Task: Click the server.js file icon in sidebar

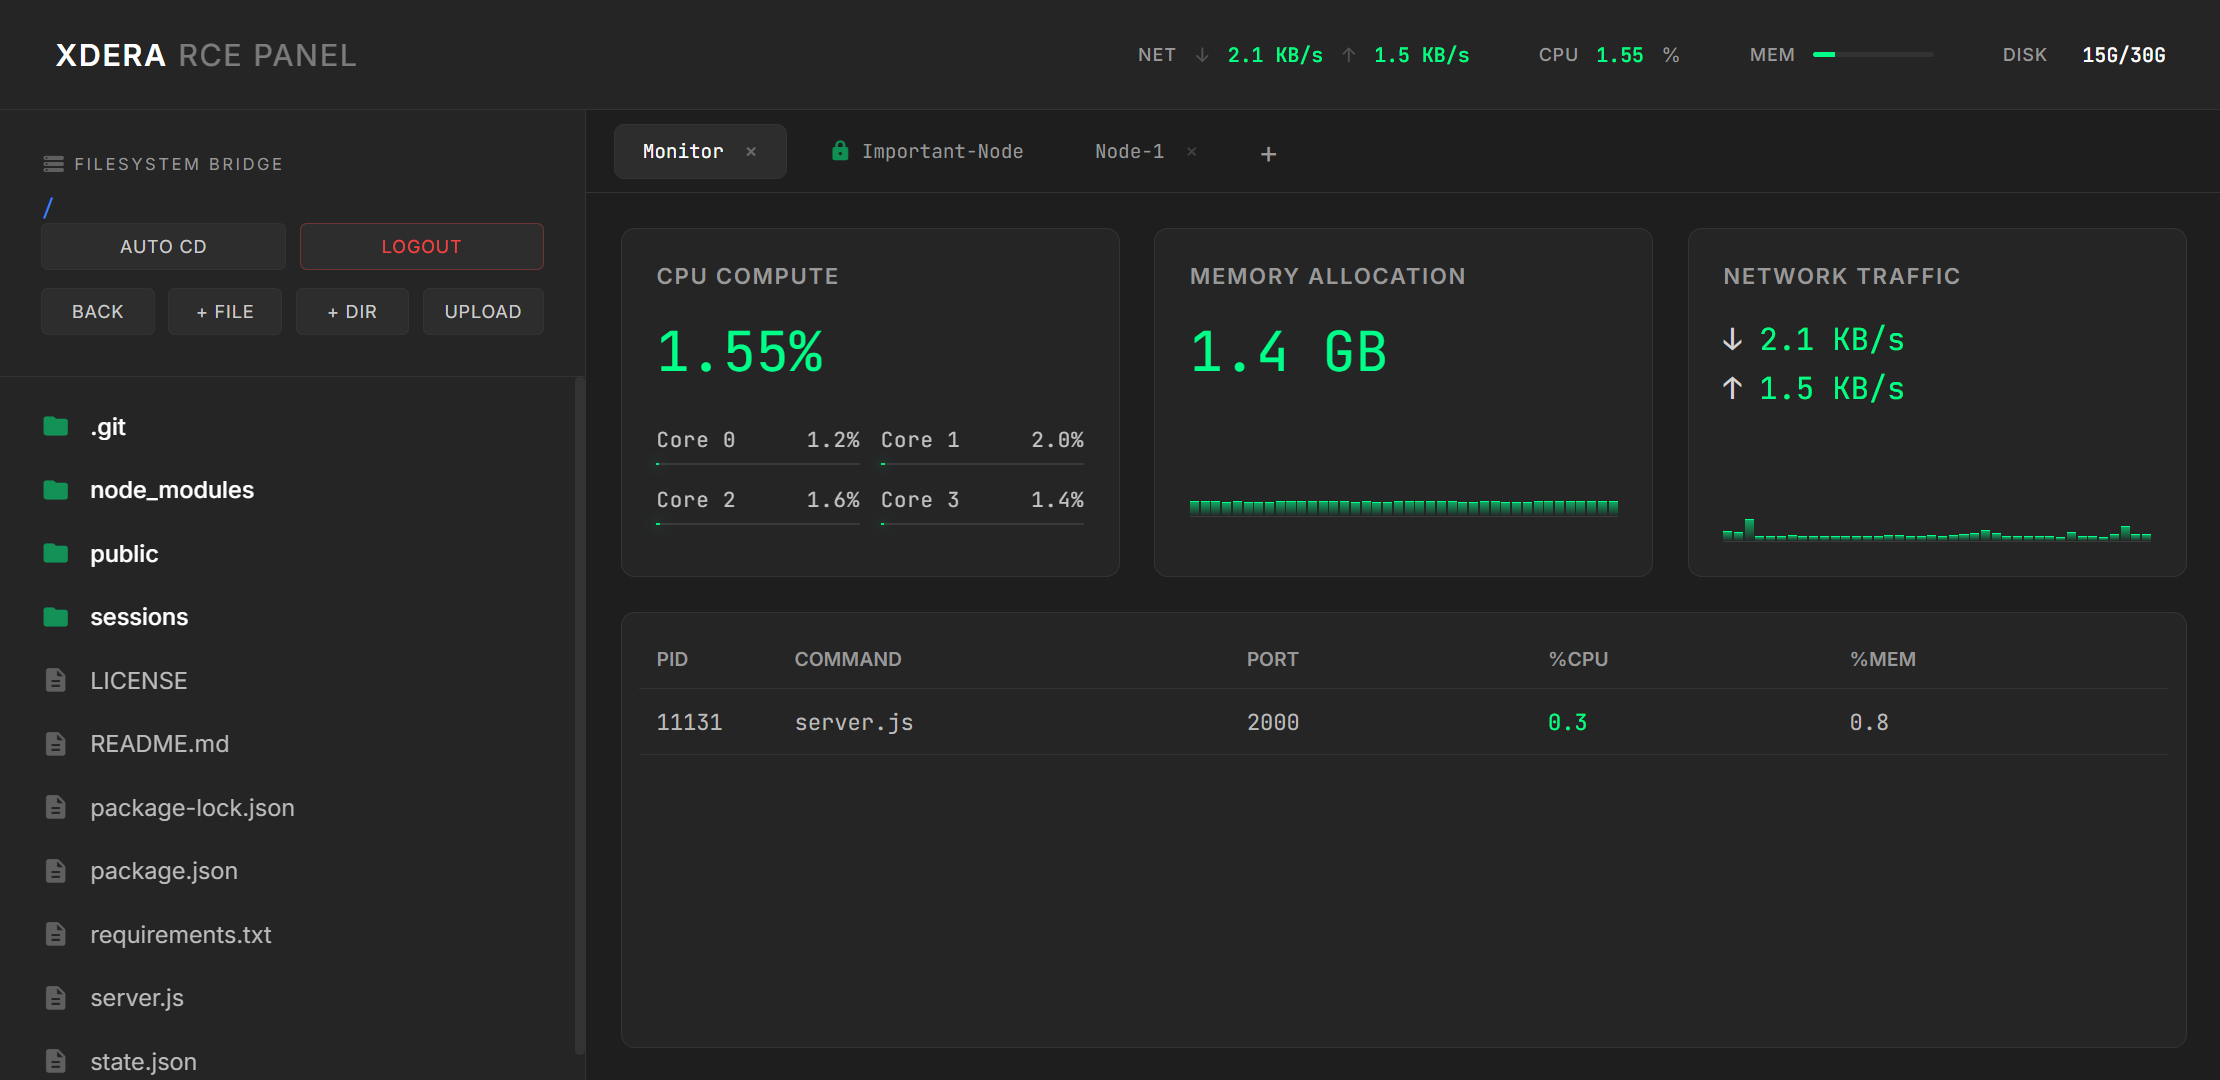Action: click(x=56, y=998)
